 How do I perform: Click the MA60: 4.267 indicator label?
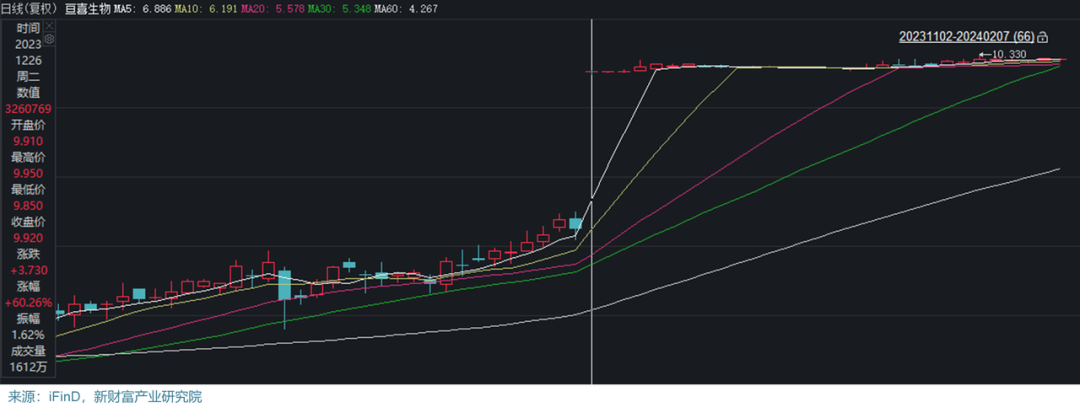click(404, 9)
